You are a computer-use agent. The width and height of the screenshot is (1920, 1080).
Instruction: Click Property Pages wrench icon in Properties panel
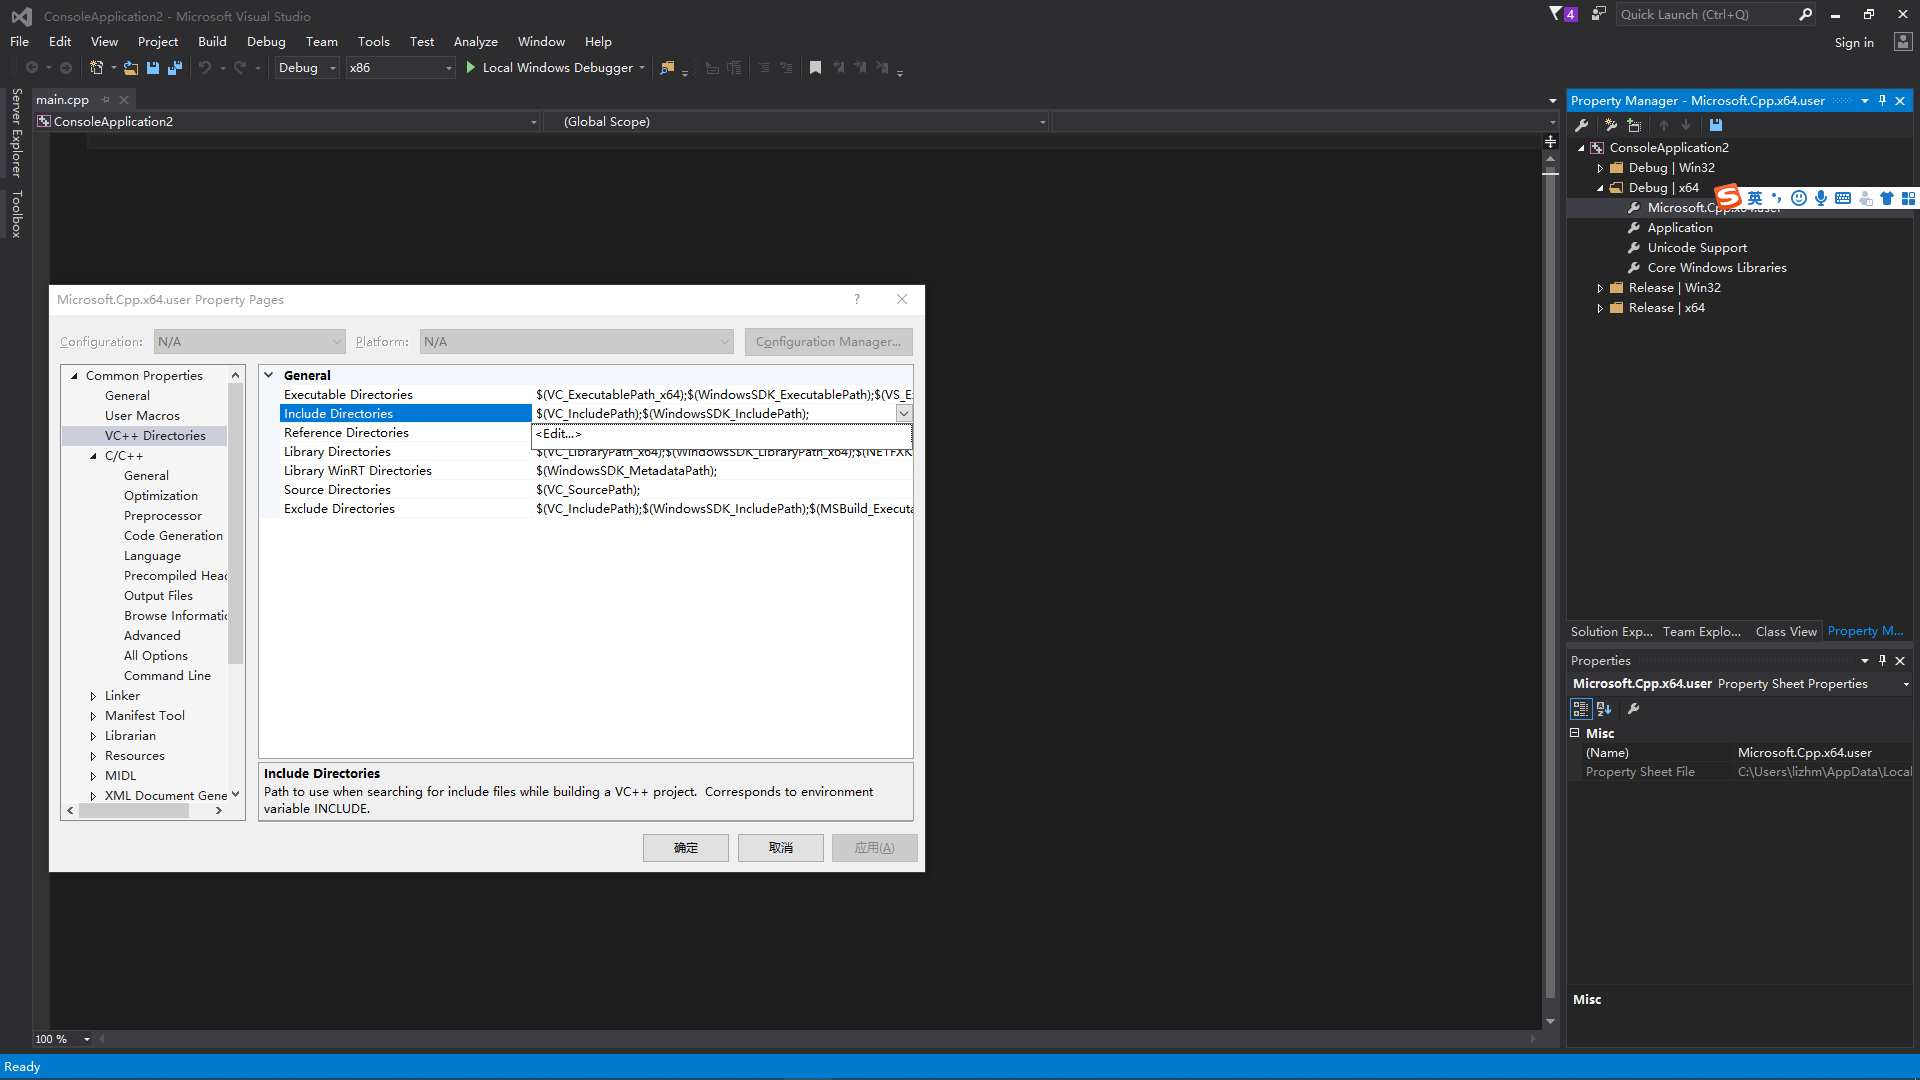(1634, 709)
